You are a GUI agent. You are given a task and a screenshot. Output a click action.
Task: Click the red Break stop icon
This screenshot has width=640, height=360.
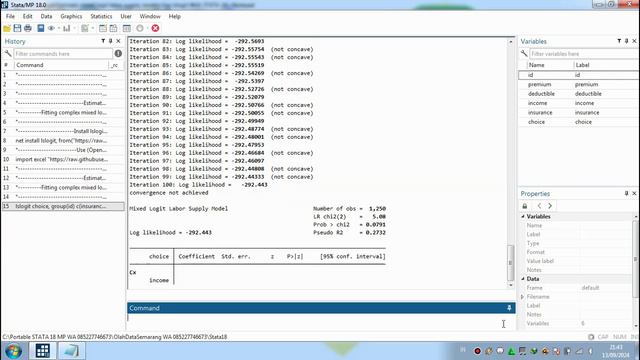(x=155, y=28)
